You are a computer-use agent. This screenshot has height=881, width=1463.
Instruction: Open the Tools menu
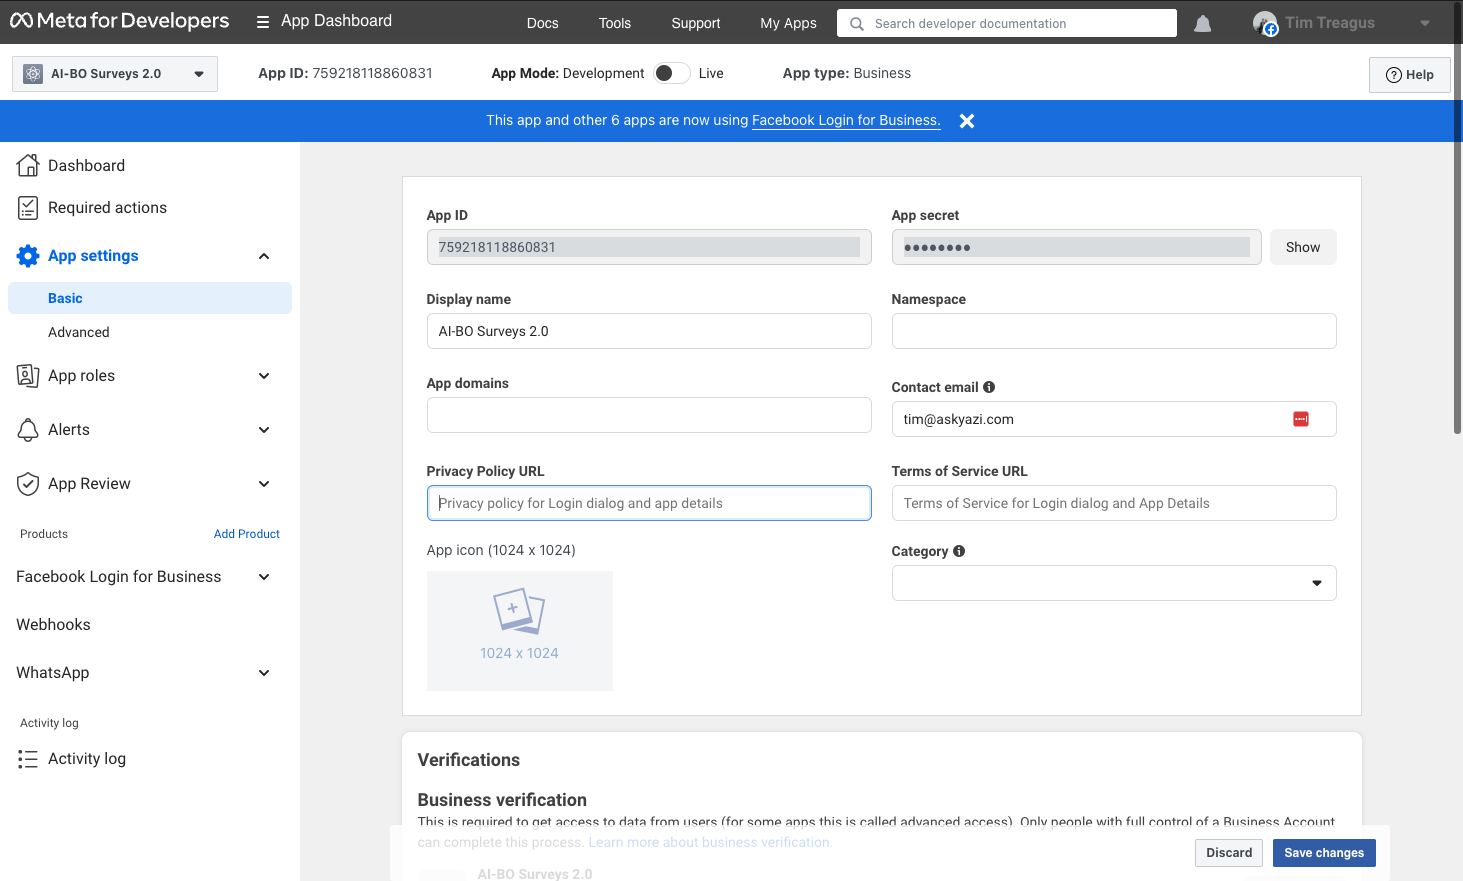click(615, 23)
